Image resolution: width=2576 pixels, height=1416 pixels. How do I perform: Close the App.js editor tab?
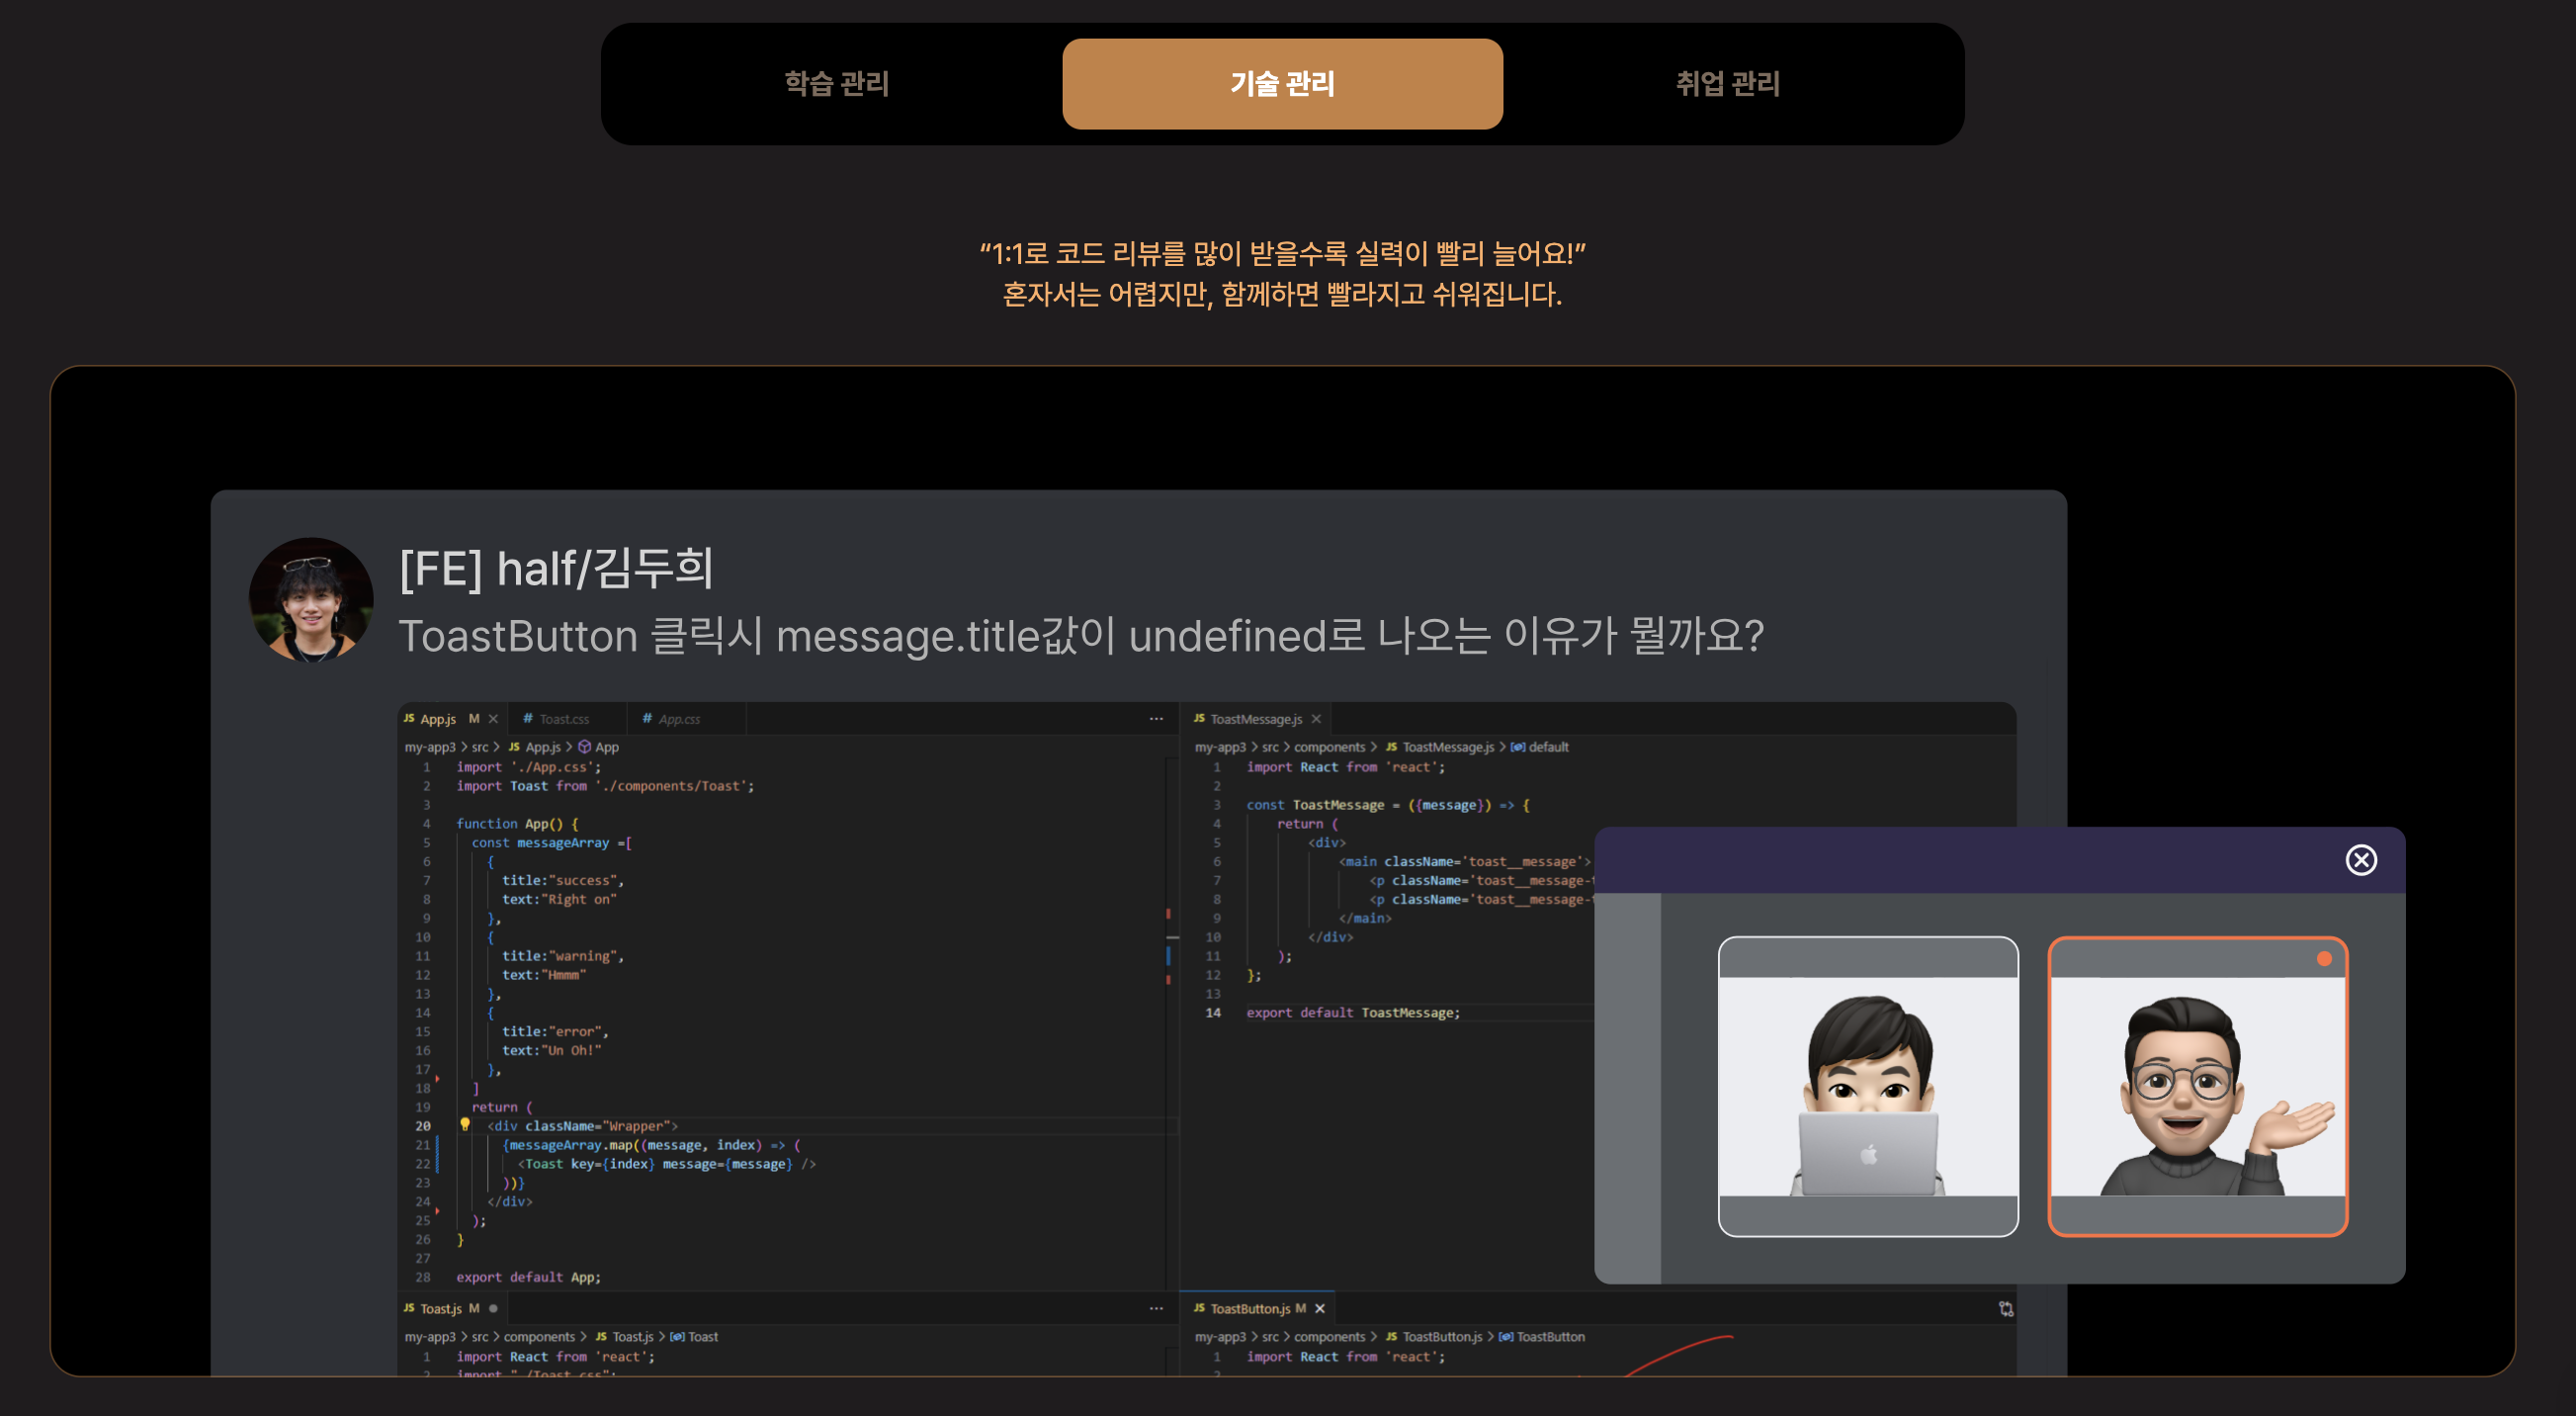pyautogui.click(x=493, y=719)
